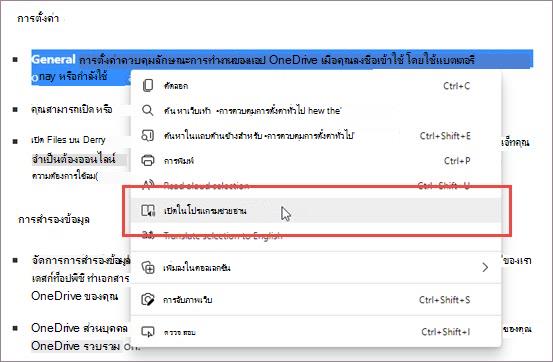Click the การสำรองข้อมูล heading
Image resolution: width=553 pixels, height=362 pixels.
pyautogui.click(x=54, y=219)
